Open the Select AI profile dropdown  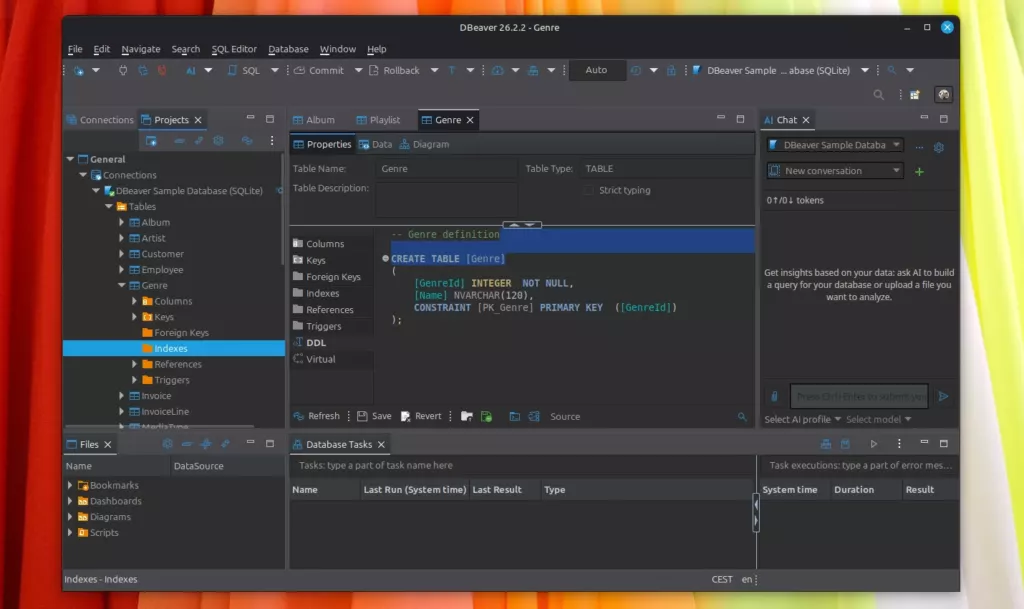pos(803,420)
